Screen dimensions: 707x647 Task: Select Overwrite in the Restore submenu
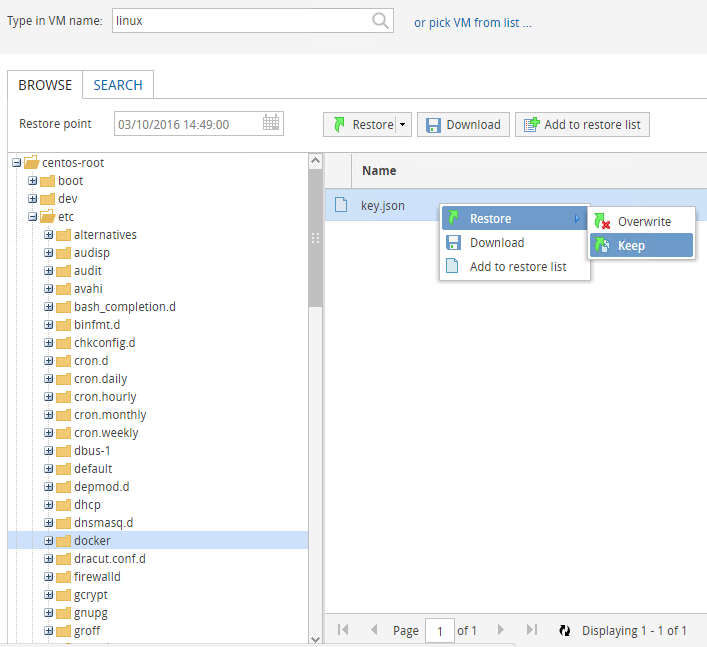[644, 222]
